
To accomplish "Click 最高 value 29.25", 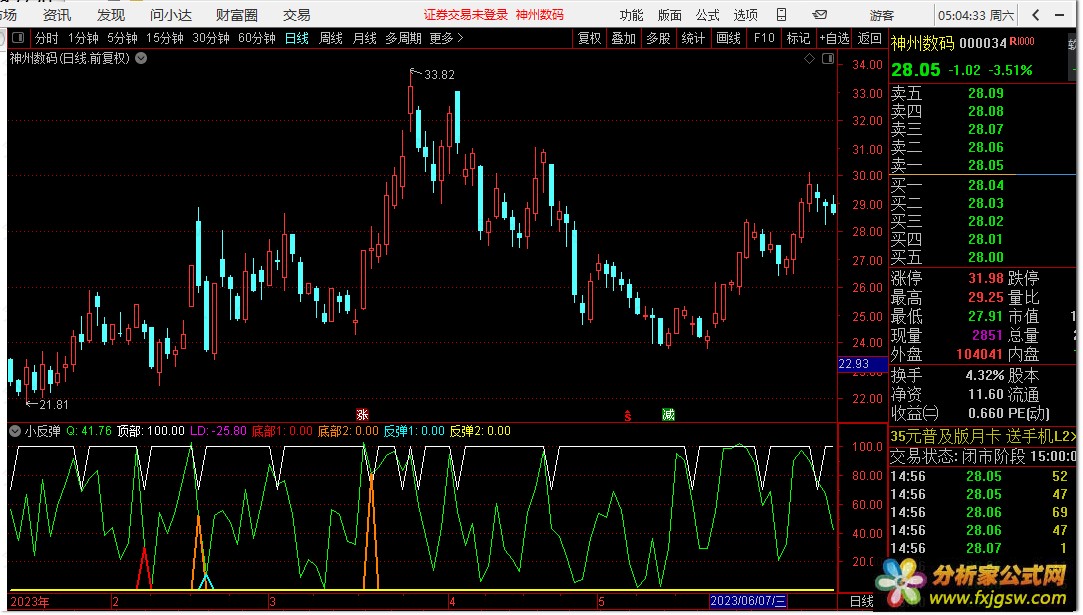I will (986, 297).
